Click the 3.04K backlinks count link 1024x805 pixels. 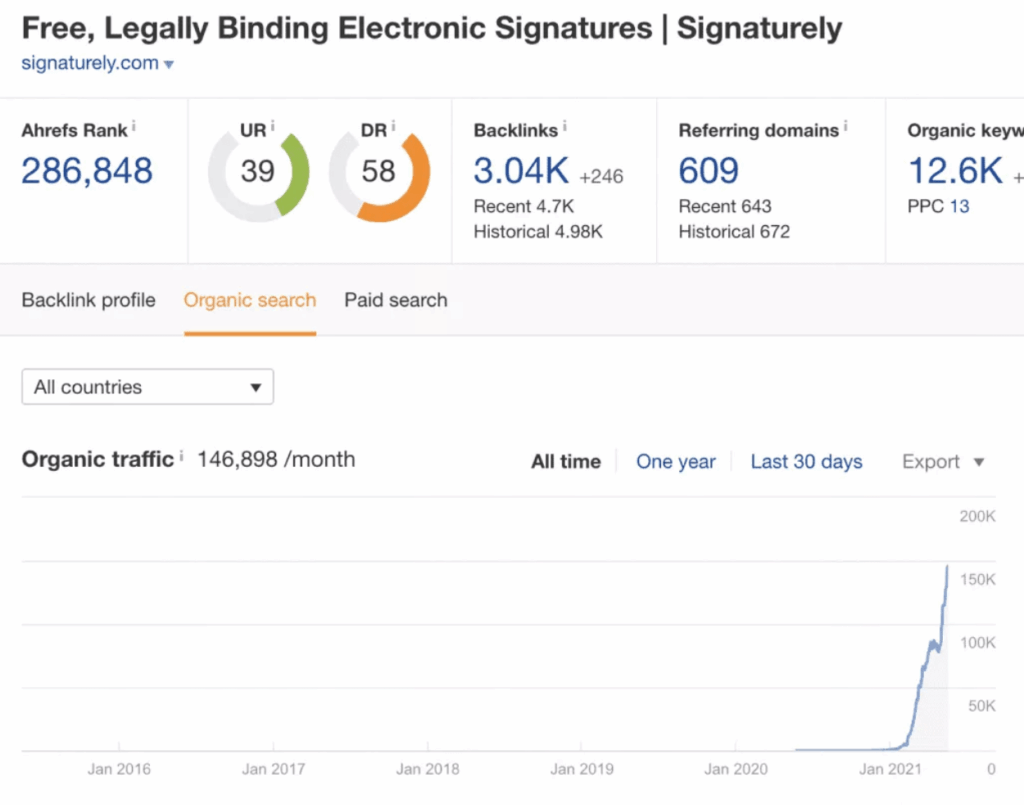pyautogui.click(x=520, y=170)
